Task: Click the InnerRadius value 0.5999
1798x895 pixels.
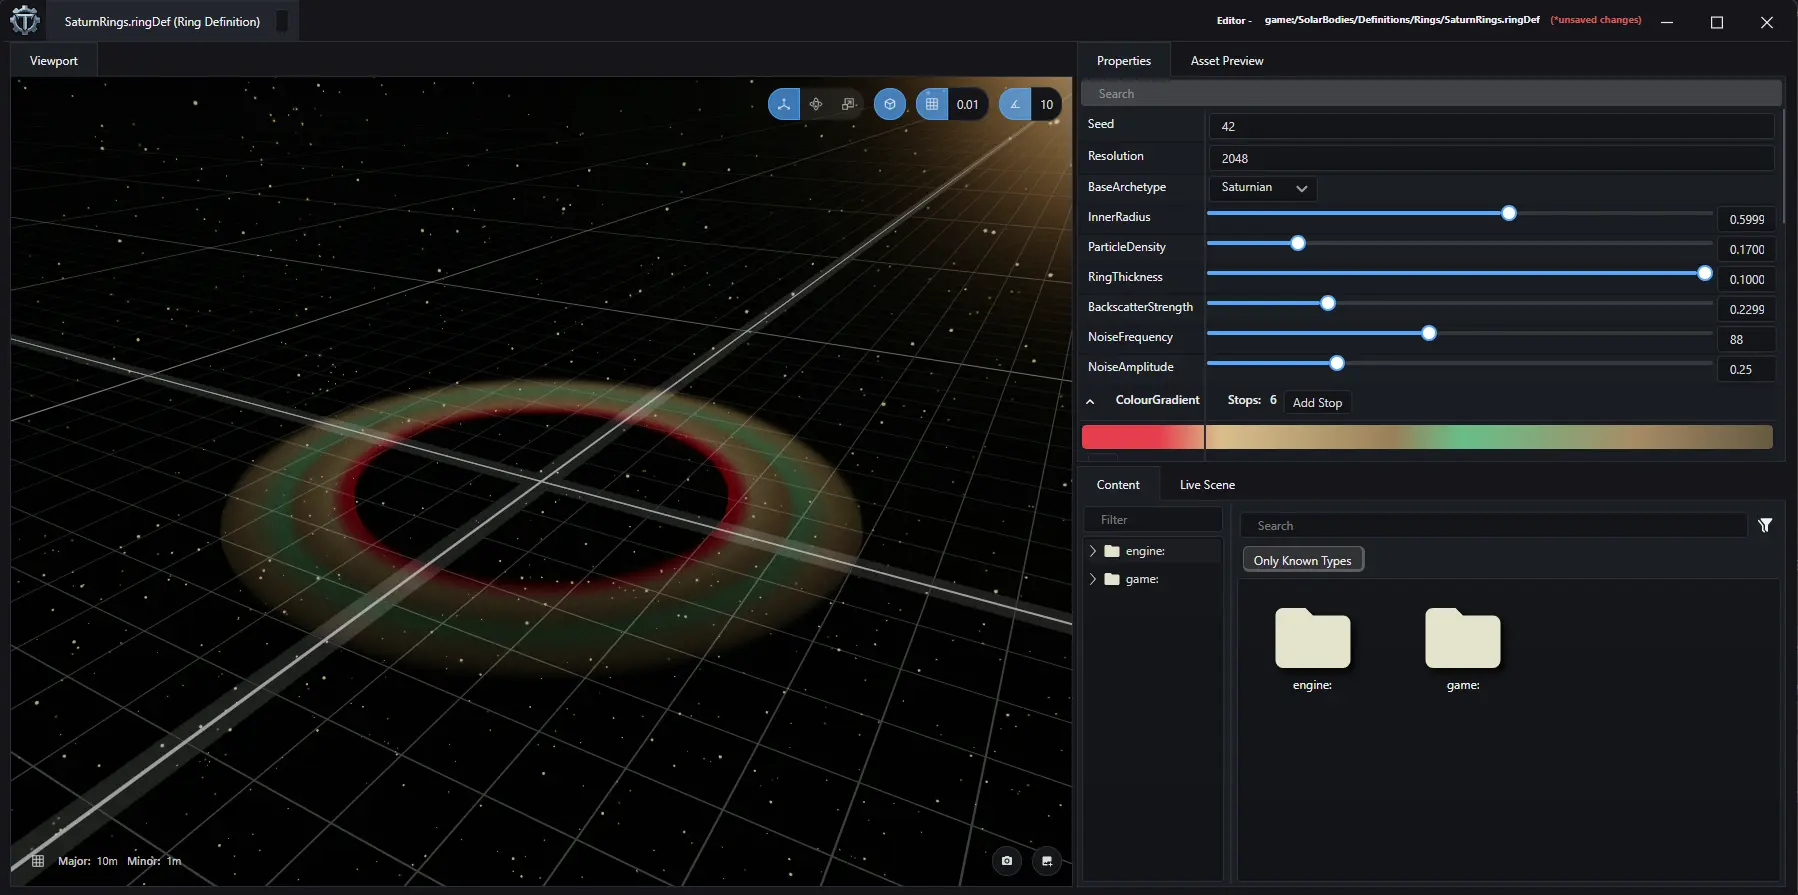Action: tap(1747, 219)
